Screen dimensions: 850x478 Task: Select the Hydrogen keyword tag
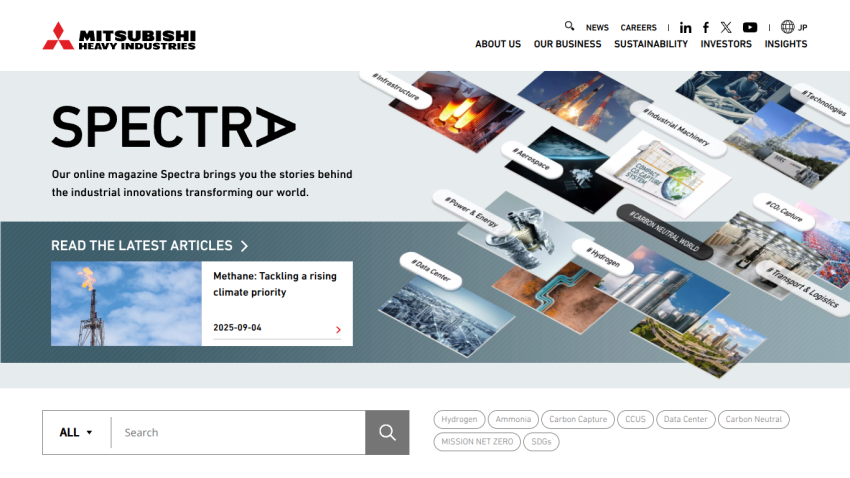tap(459, 419)
